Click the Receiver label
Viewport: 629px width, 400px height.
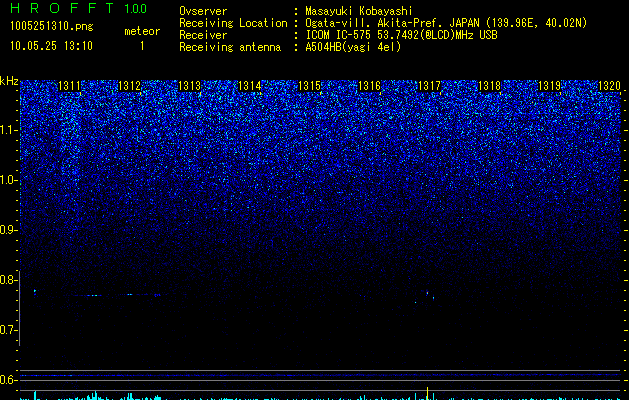(x=203, y=35)
